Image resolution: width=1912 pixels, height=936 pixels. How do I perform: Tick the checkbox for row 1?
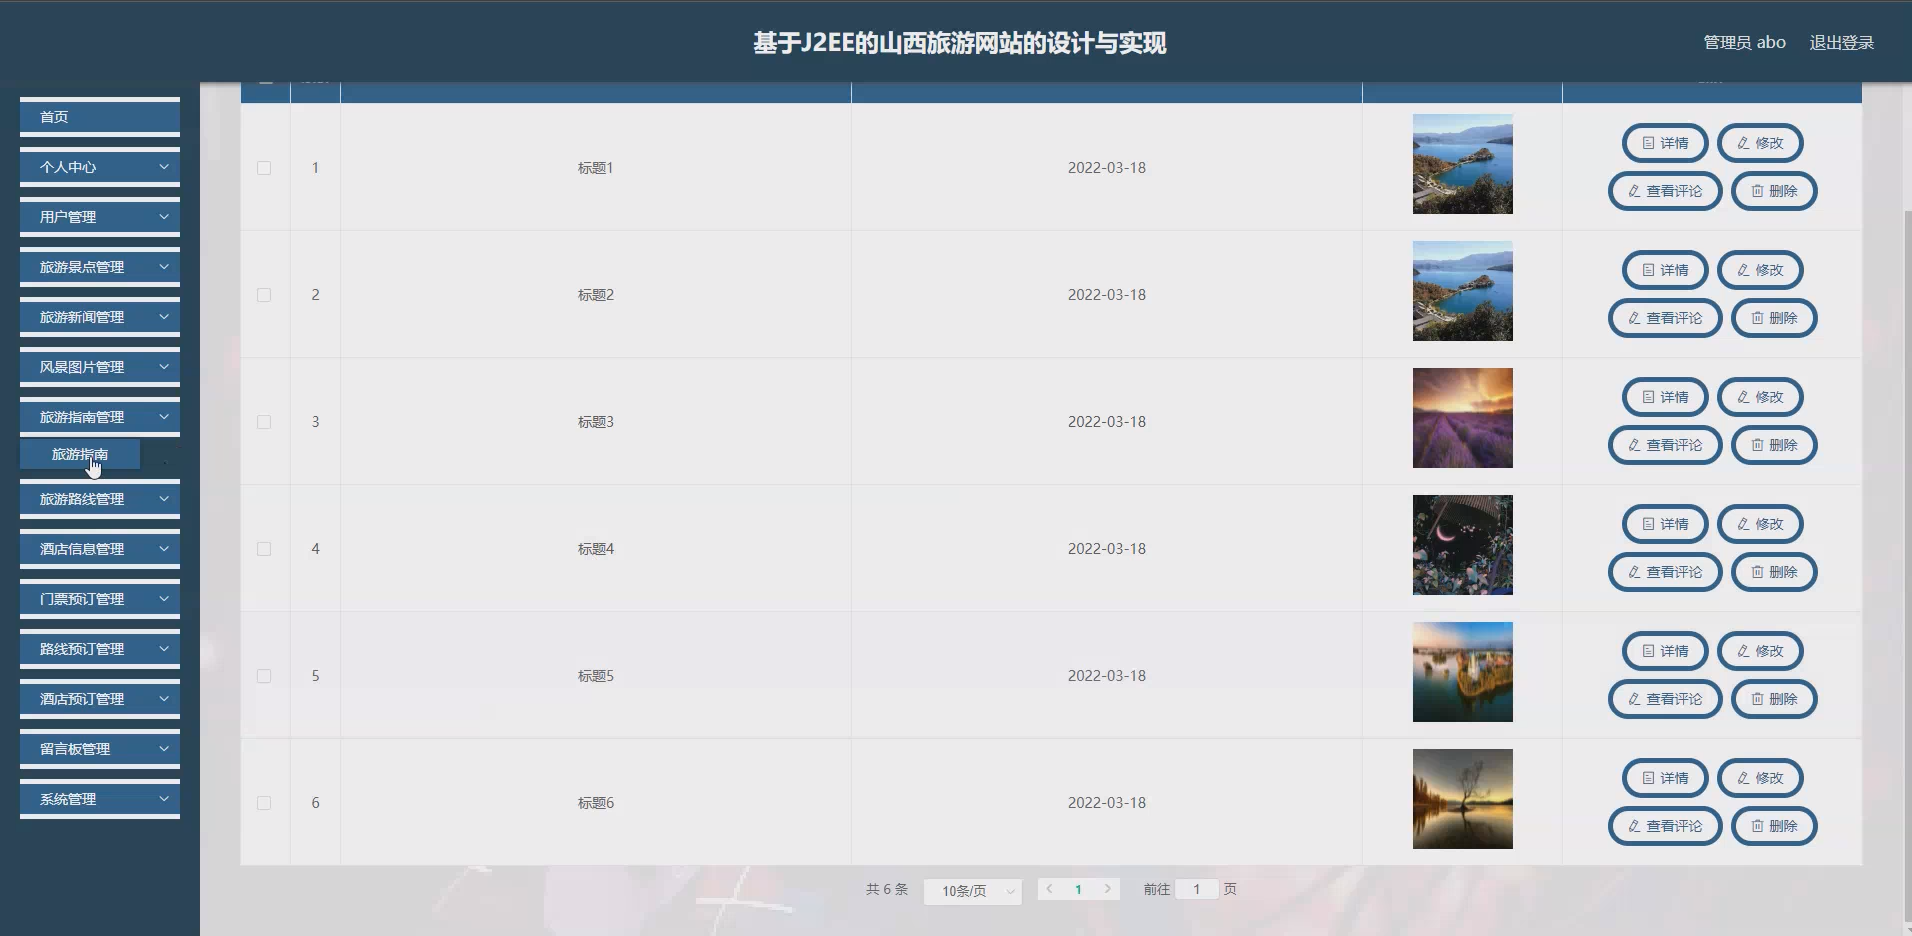[264, 168]
